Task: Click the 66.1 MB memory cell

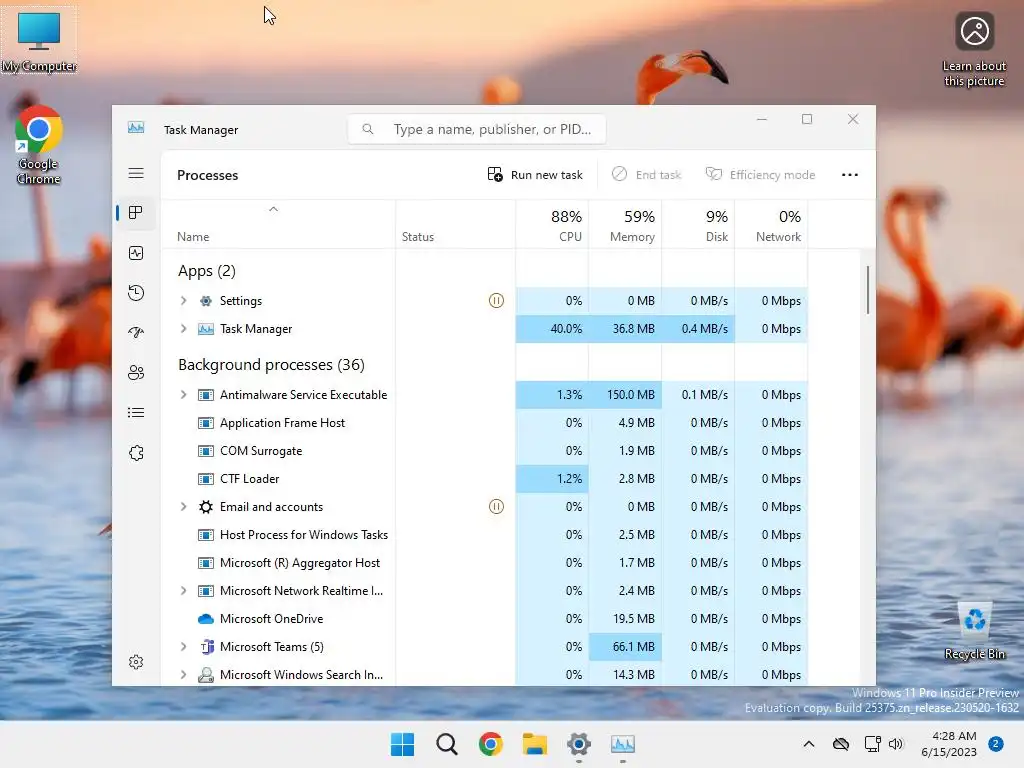Action: coord(625,647)
